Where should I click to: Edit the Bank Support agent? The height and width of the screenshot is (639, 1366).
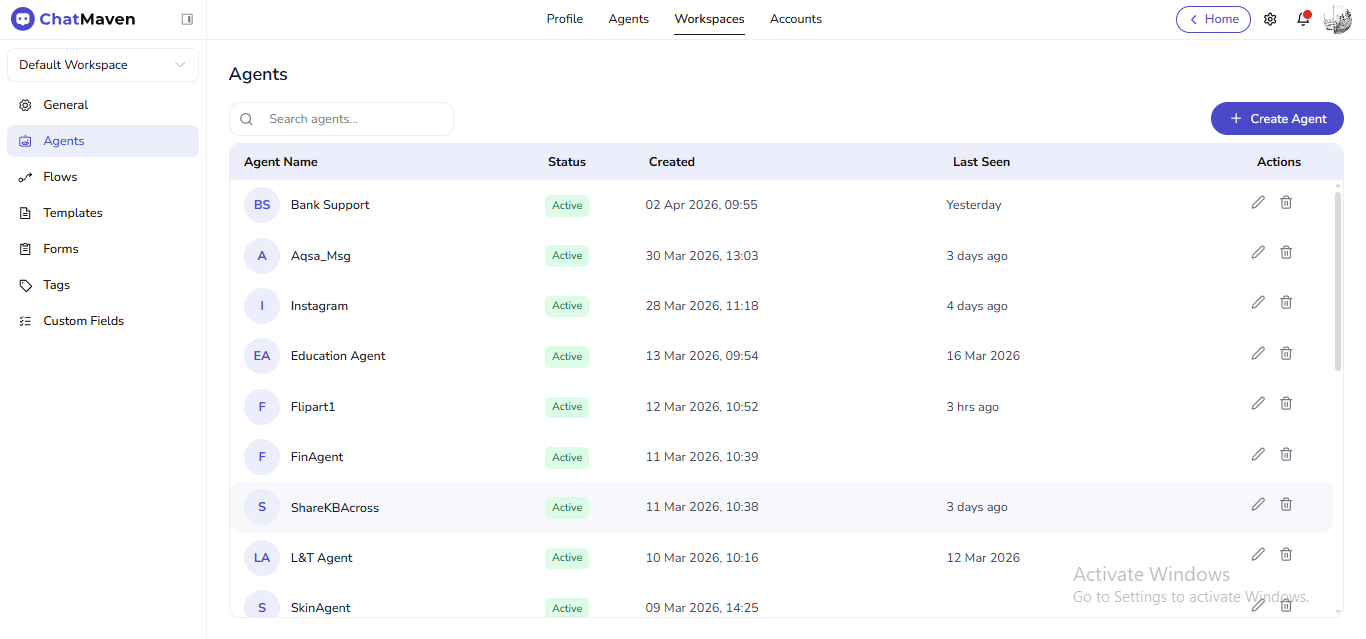pyautogui.click(x=1257, y=202)
